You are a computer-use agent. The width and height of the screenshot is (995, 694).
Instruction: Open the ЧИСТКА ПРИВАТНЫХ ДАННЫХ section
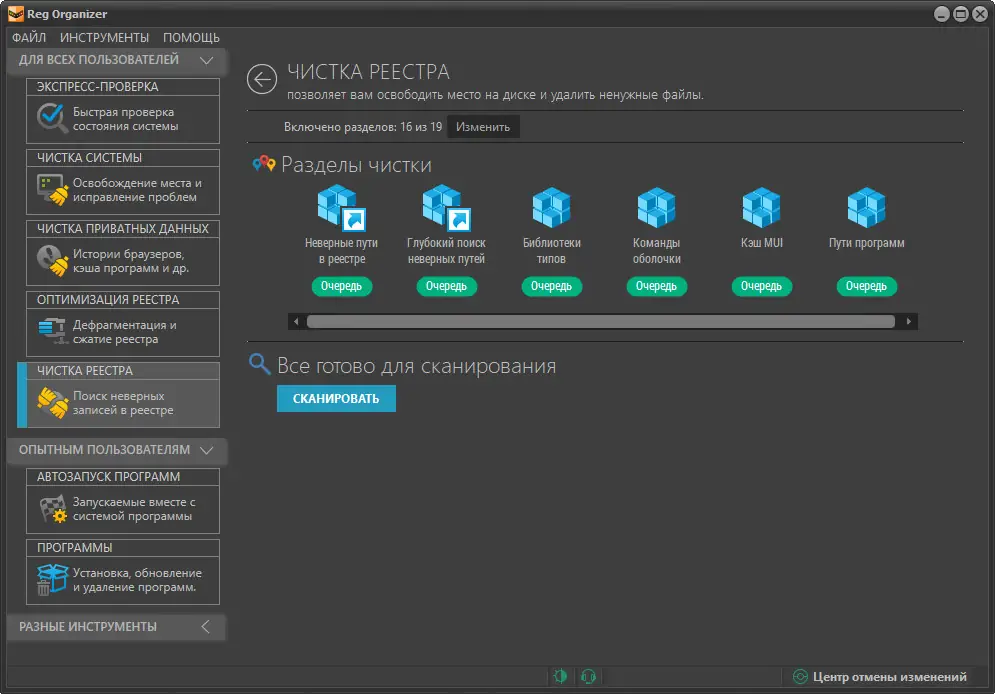[122, 229]
